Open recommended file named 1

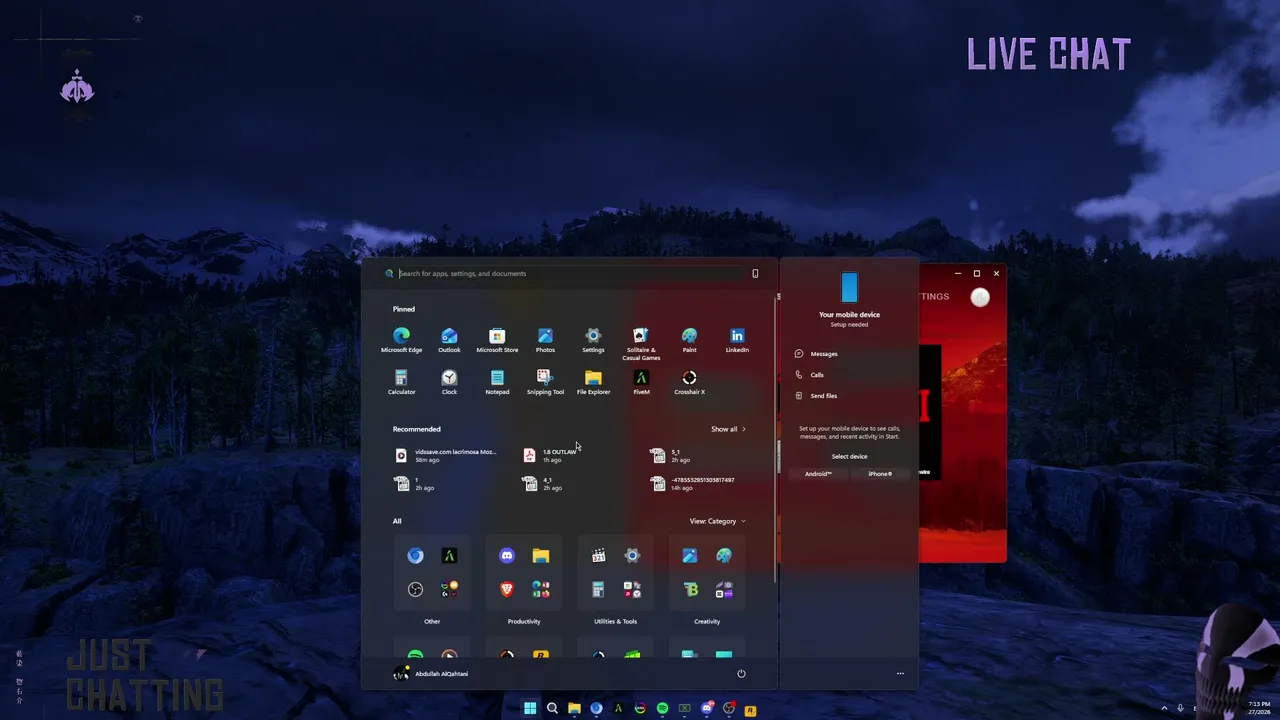pyautogui.click(x=415, y=483)
